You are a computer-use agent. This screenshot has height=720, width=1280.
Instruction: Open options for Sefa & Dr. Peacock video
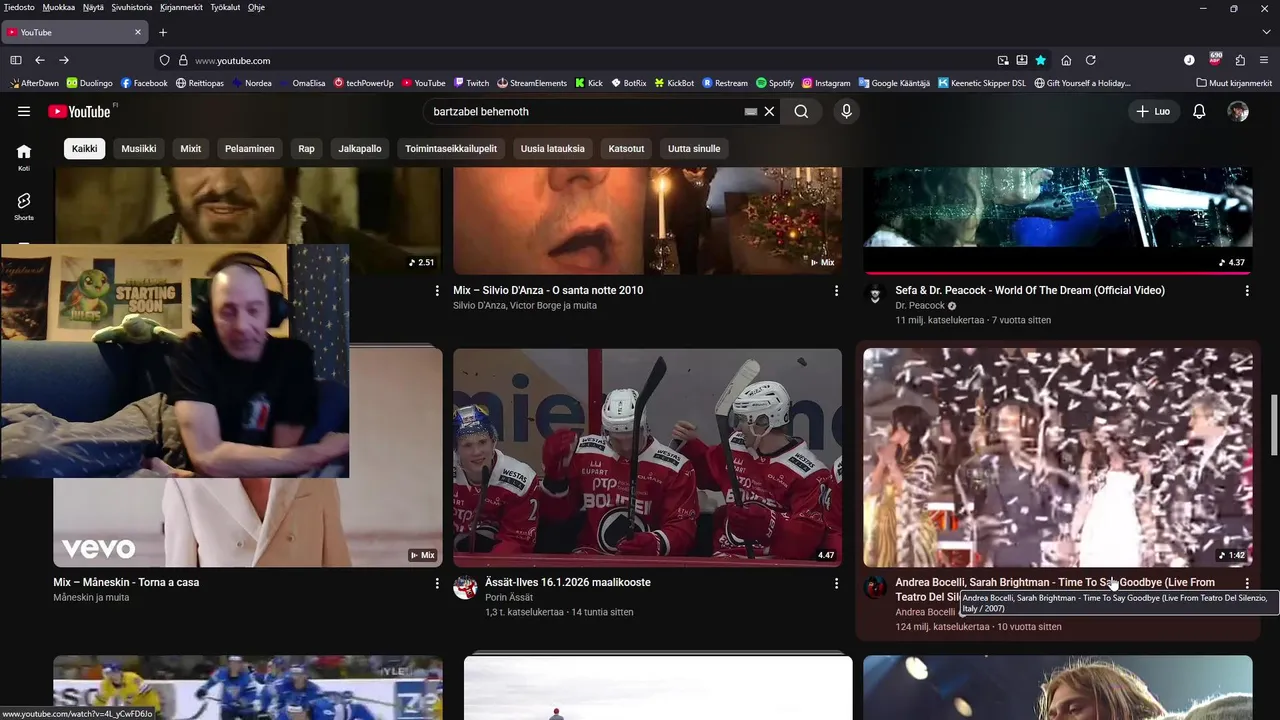coord(1247,291)
